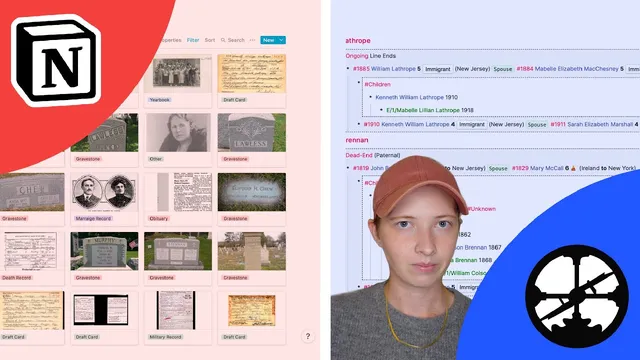Click the Ongoing status label
This screenshot has height=360, width=640.
357,56
